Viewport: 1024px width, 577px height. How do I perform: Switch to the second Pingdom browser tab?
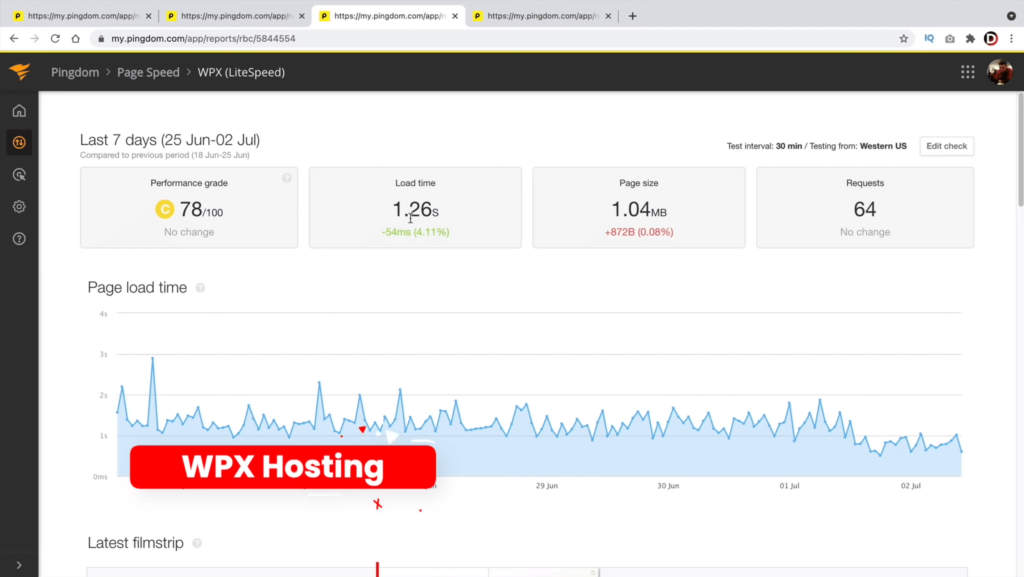tap(233, 16)
